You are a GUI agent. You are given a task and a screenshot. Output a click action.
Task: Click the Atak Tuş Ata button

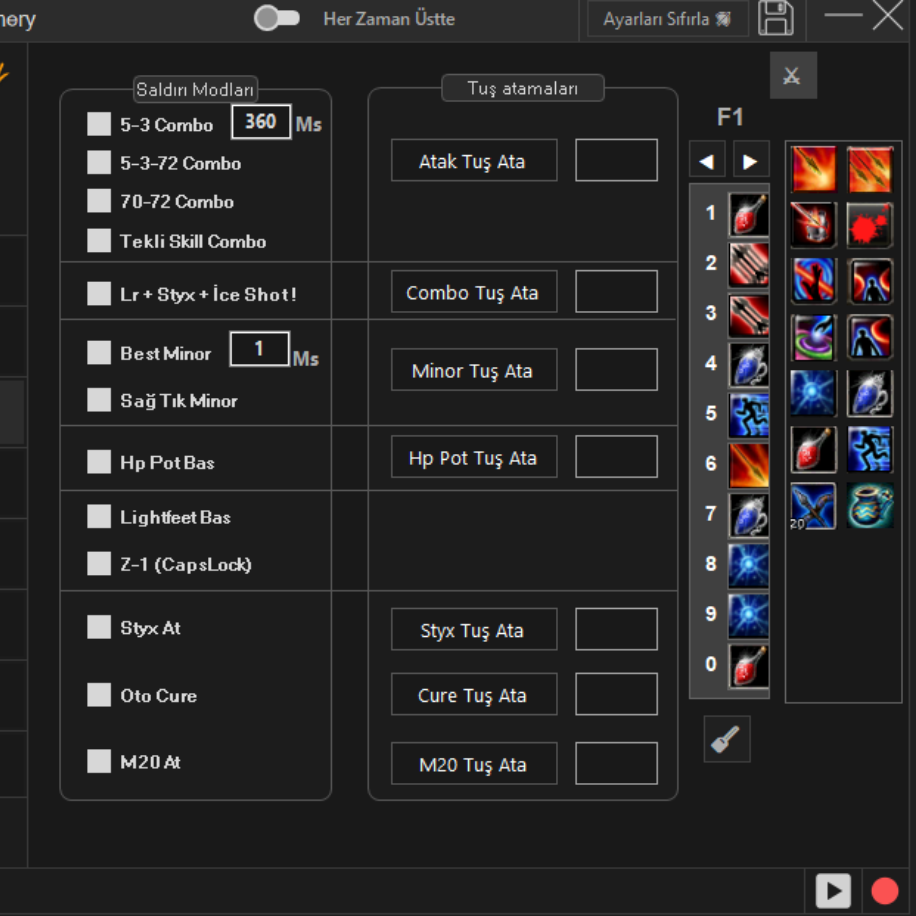coord(474,160)
